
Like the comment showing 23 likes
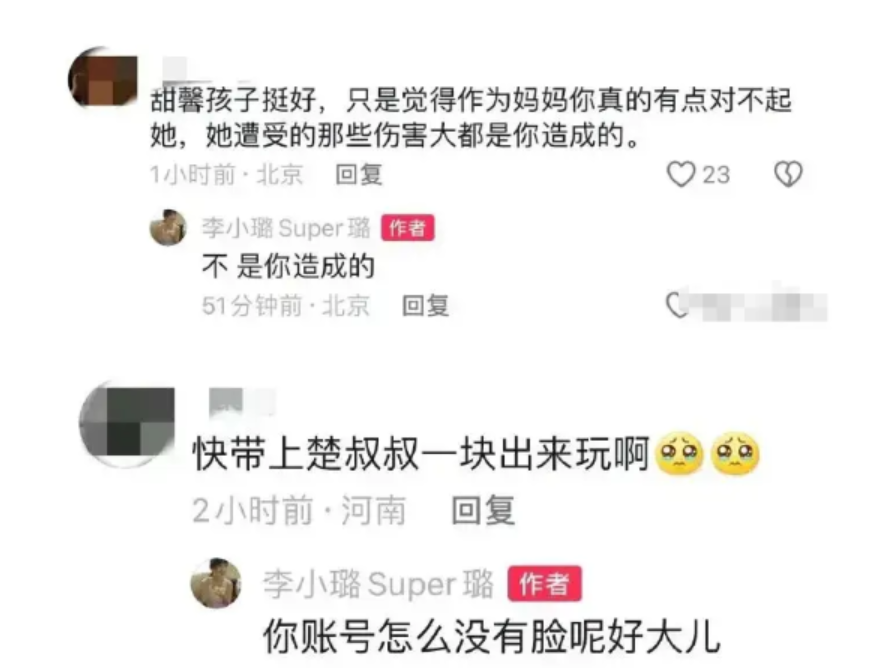click(681, 174)
